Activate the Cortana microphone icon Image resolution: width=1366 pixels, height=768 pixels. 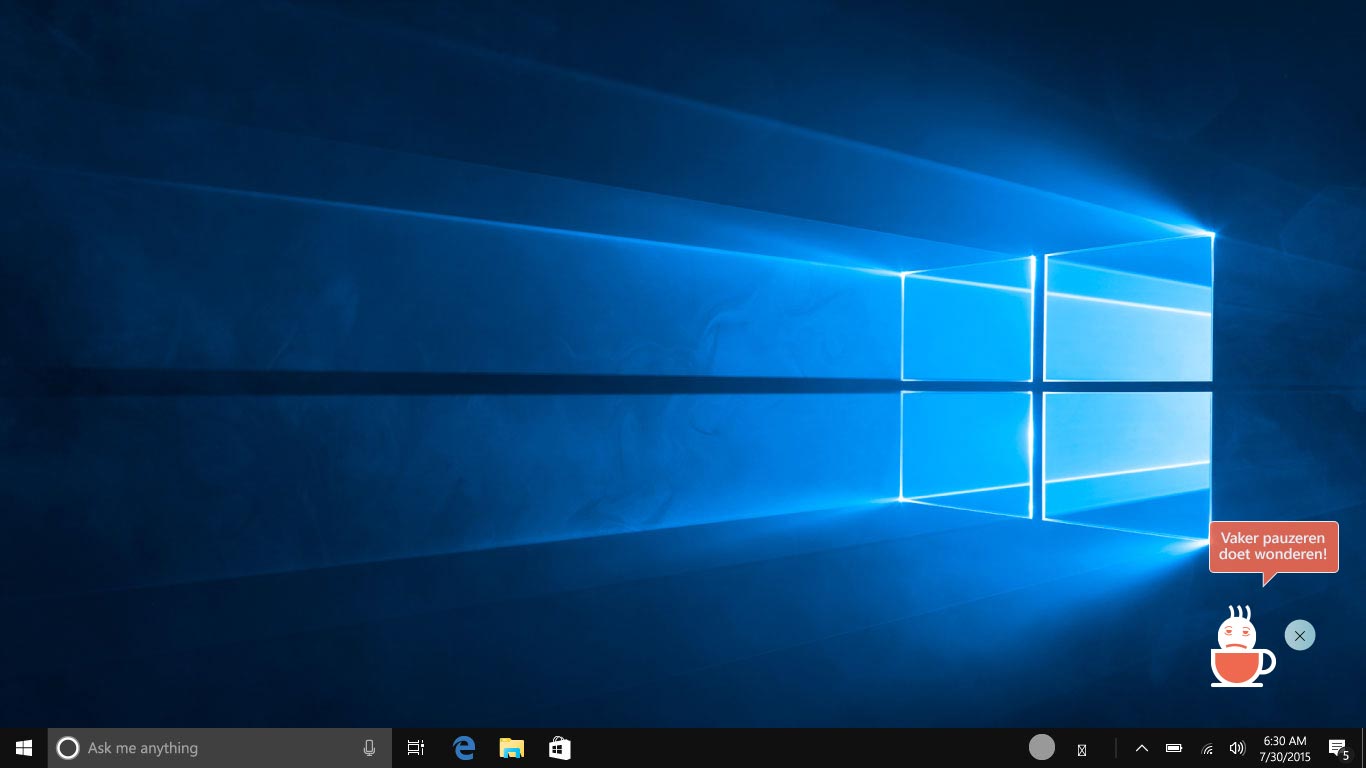[x=369, y=748]
